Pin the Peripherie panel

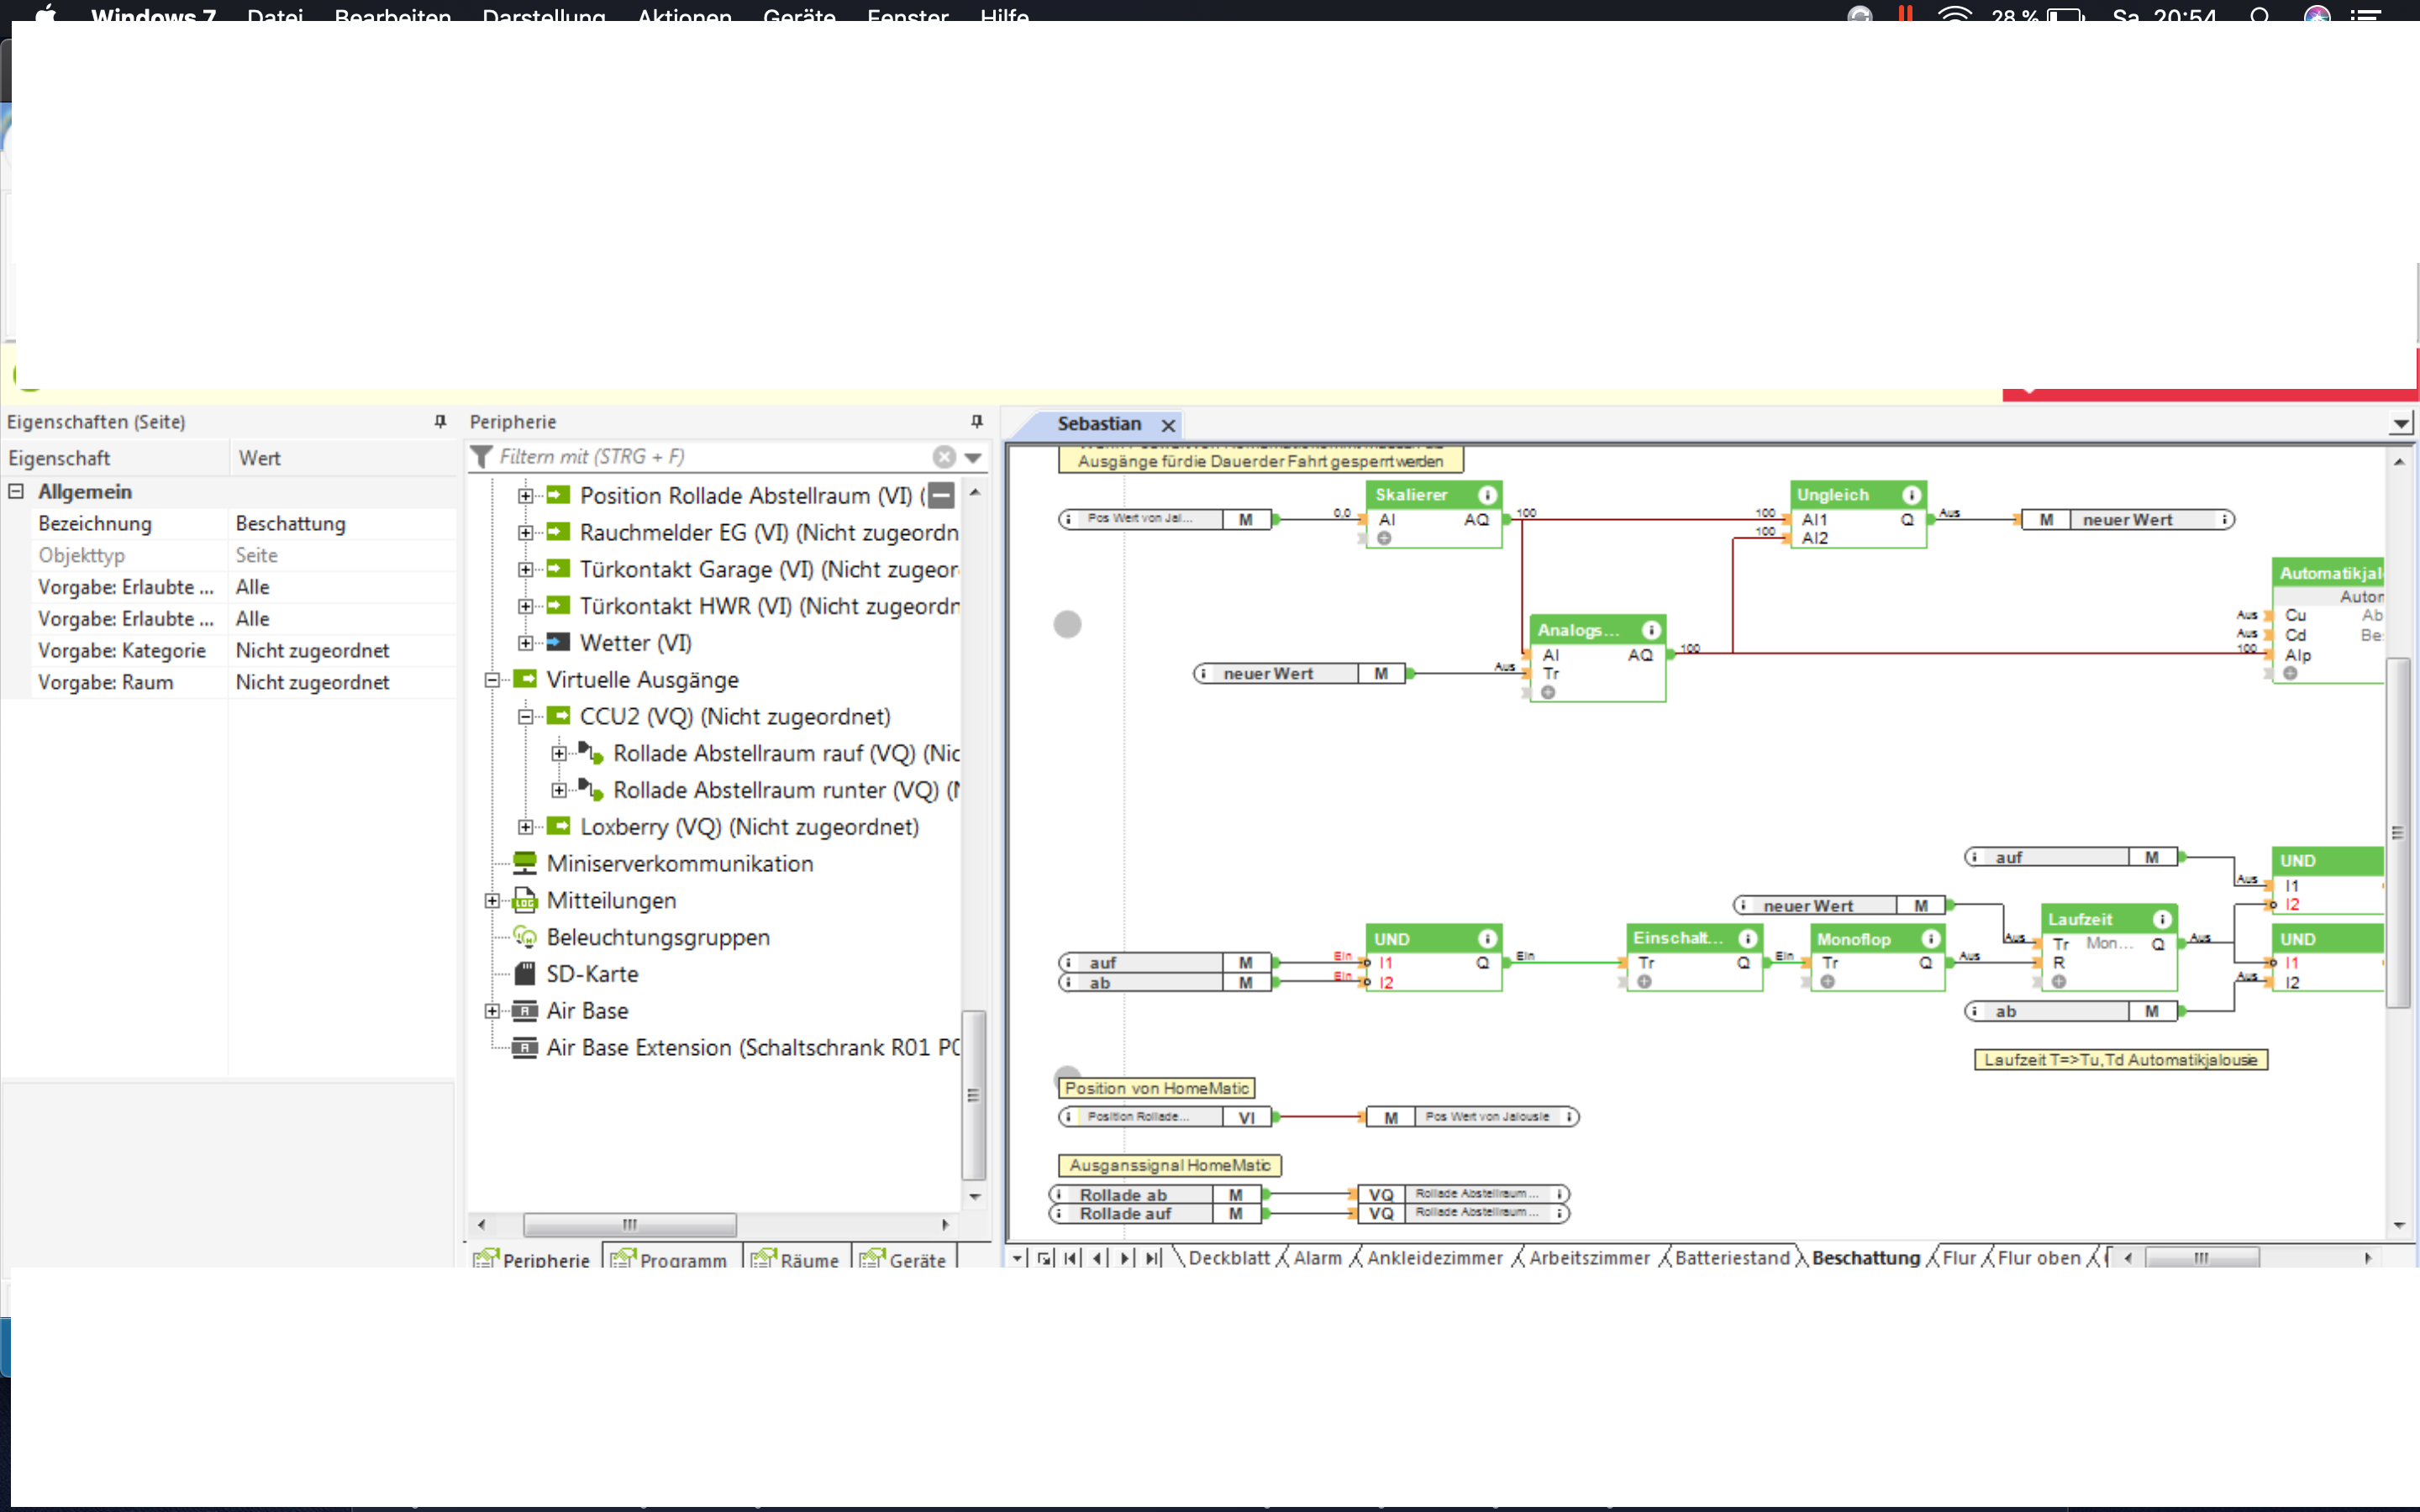pyautogui.click(x=977, y=421)
